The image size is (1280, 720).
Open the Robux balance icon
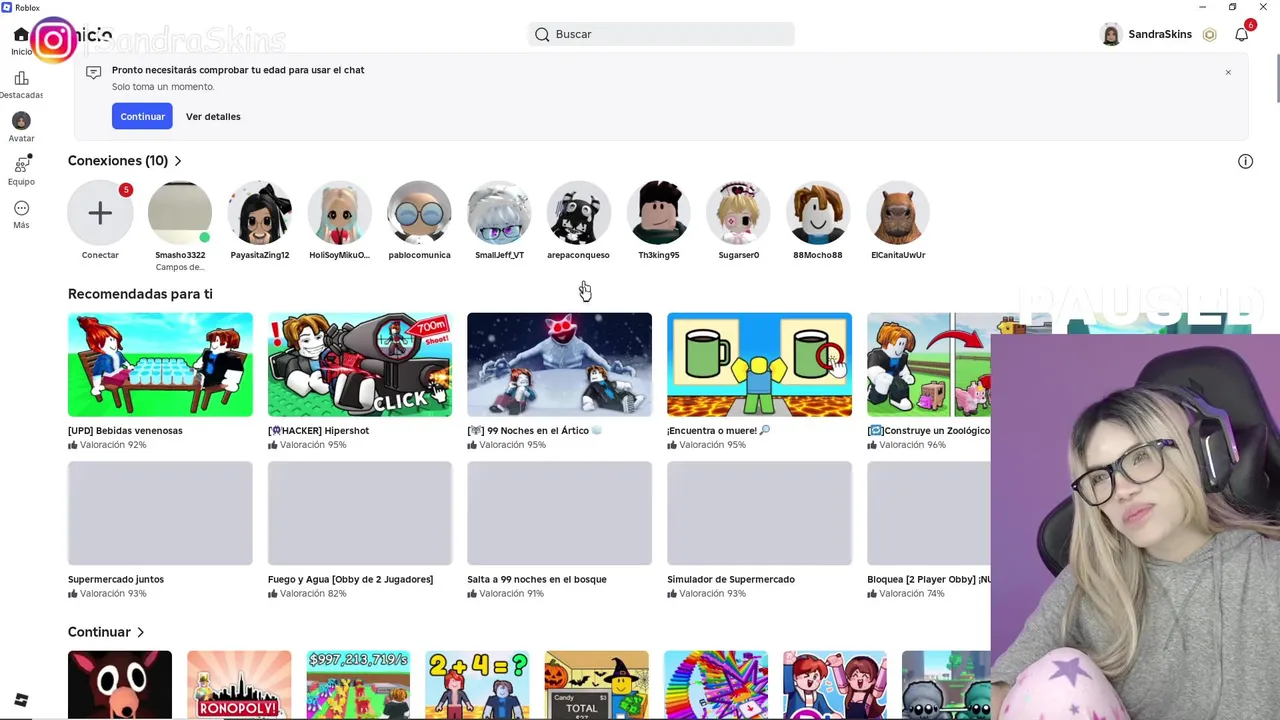click(x=1209, y=34)
